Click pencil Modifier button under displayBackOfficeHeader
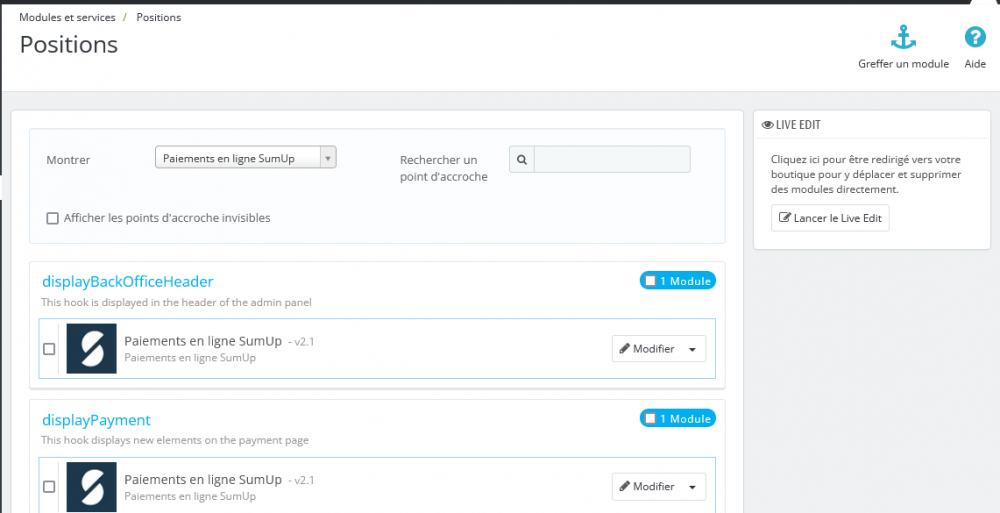Image resolution: width=1000 pixels, height=513 pixels. coord(647,349)
